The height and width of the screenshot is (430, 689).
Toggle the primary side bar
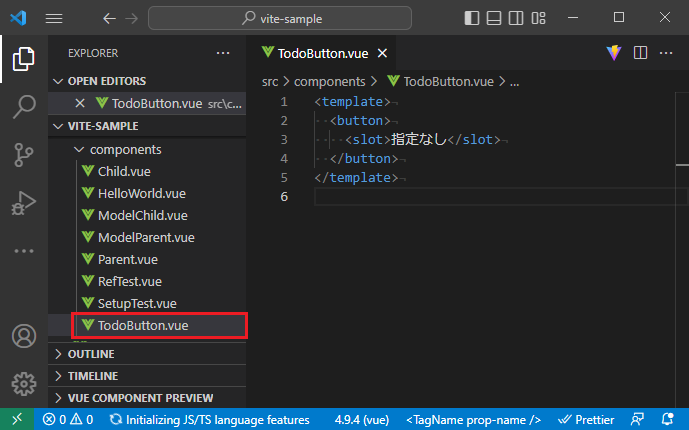pos(471,18)
